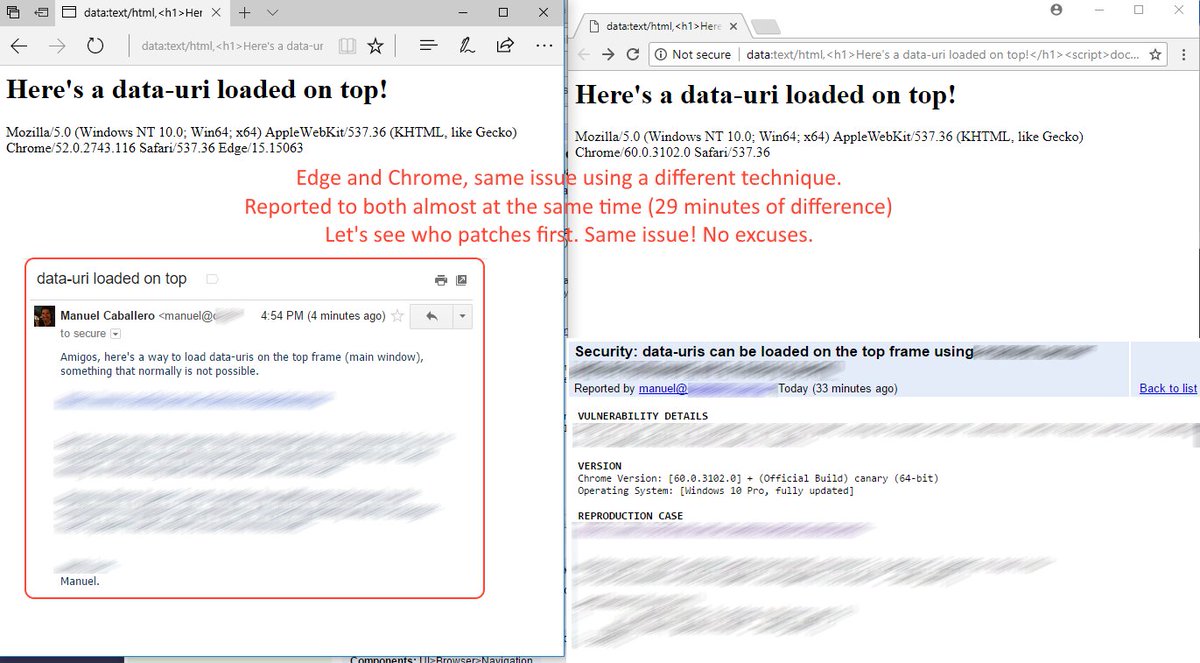Reload the page in Chrome
Viewport: 1200px width, 663px height.
click(x=632, y=54)
